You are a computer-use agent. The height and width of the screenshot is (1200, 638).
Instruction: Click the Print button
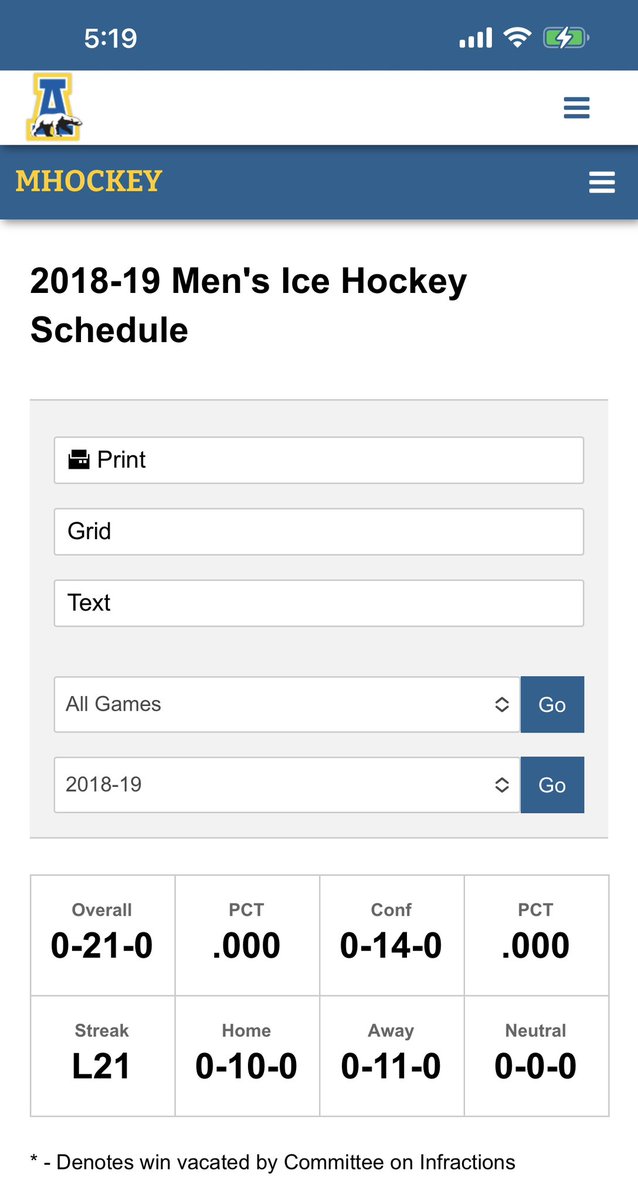(319, 460)
